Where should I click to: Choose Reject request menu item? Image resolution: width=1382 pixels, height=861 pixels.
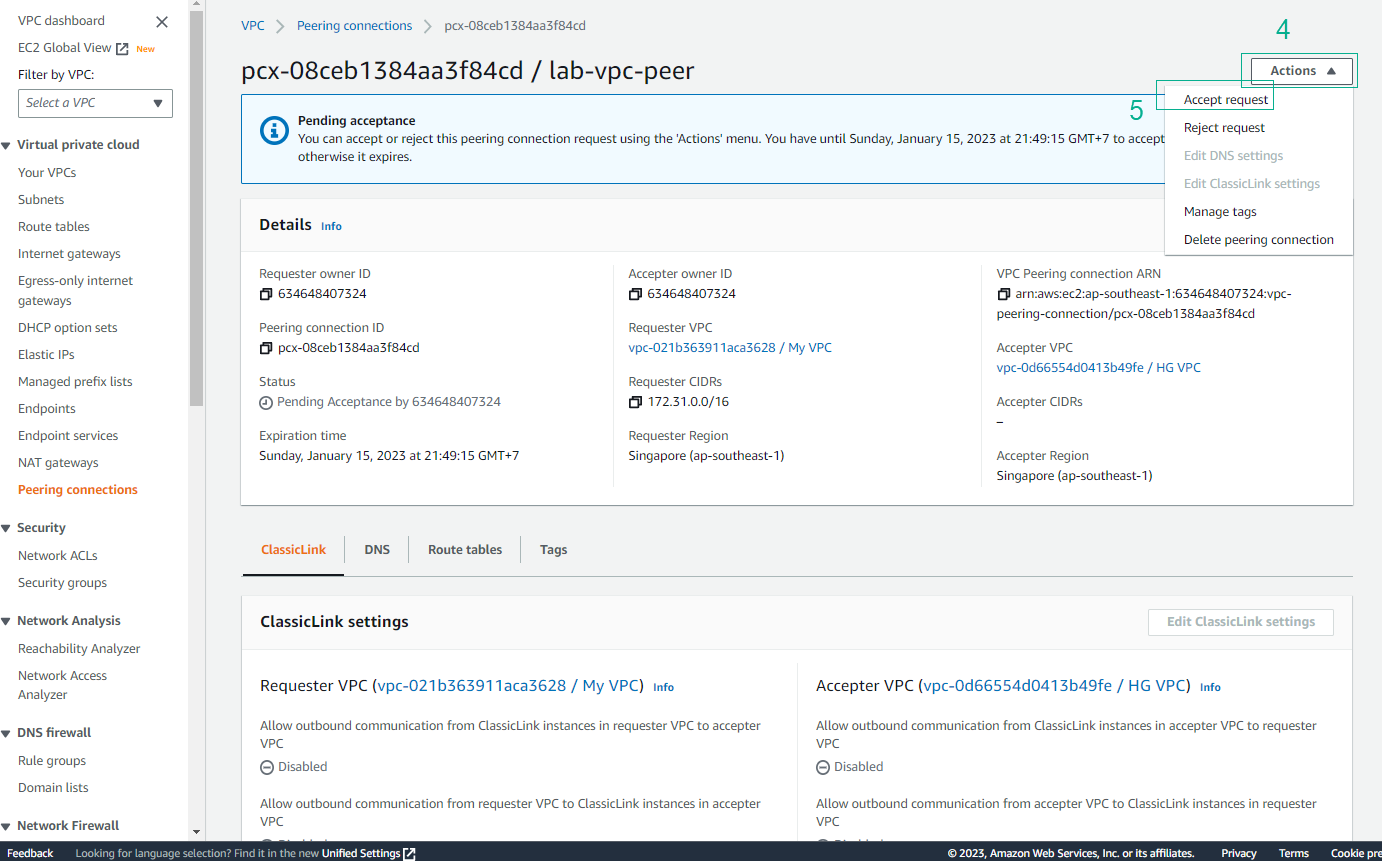pos(1224,128)
